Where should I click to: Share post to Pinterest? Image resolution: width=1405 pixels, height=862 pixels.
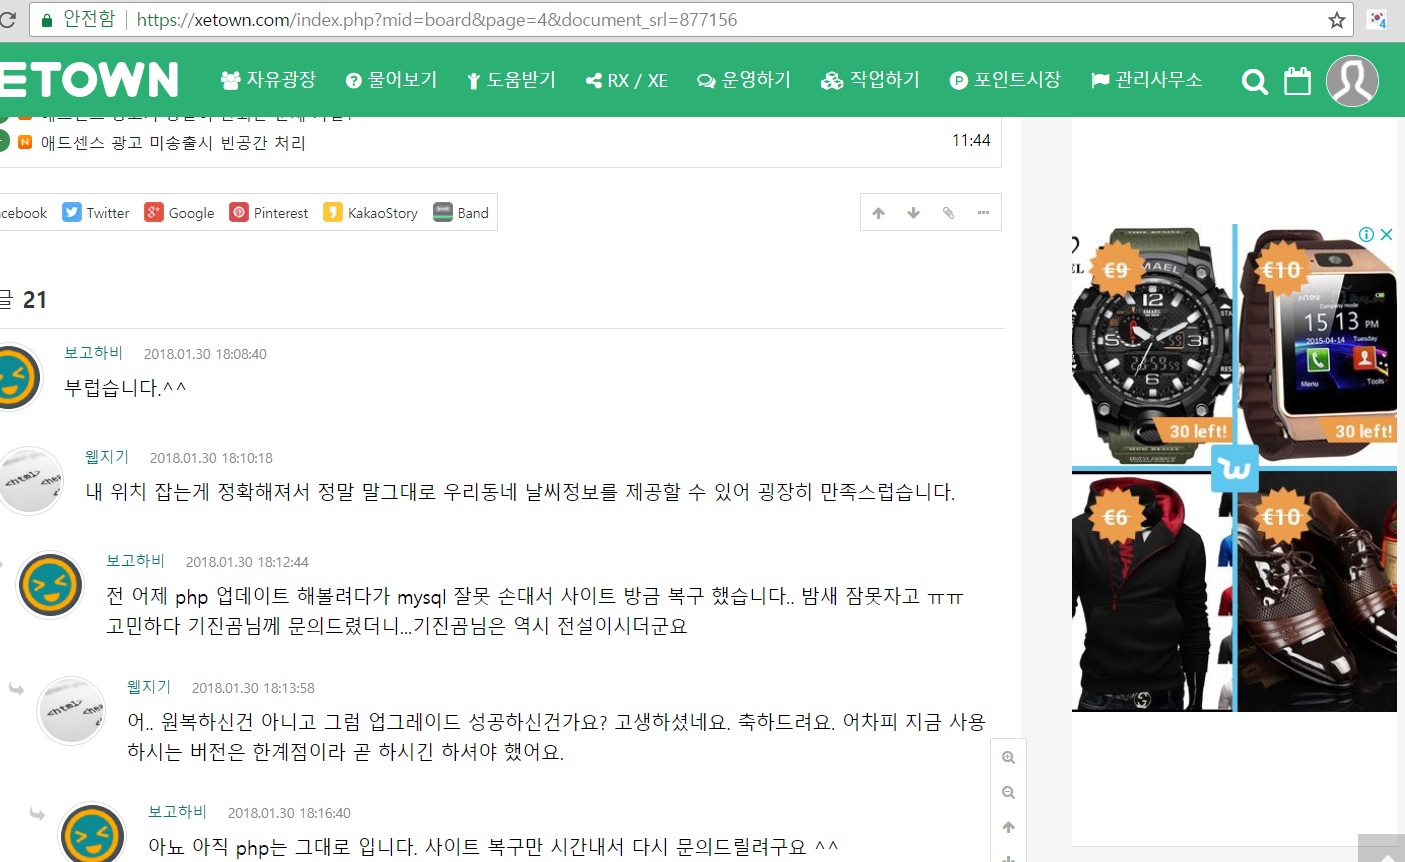pyautogui.click(x=269, y=213)
